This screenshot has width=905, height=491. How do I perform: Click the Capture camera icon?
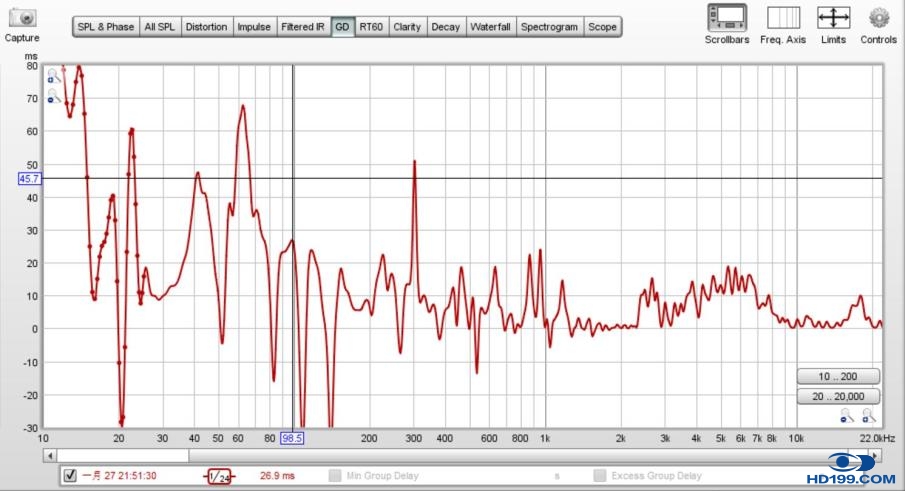(22, 17)
